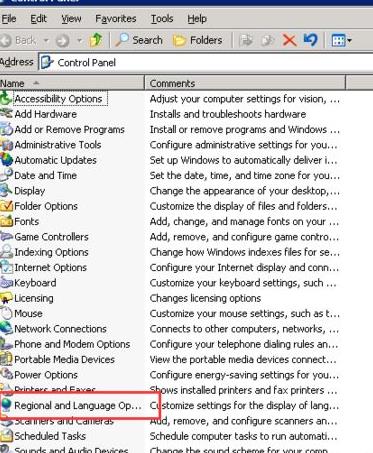The width and height of the screenshot is (373, 453).
Task: Click 'Installs and troubleshoots hardware' comment
Action: 228,114
